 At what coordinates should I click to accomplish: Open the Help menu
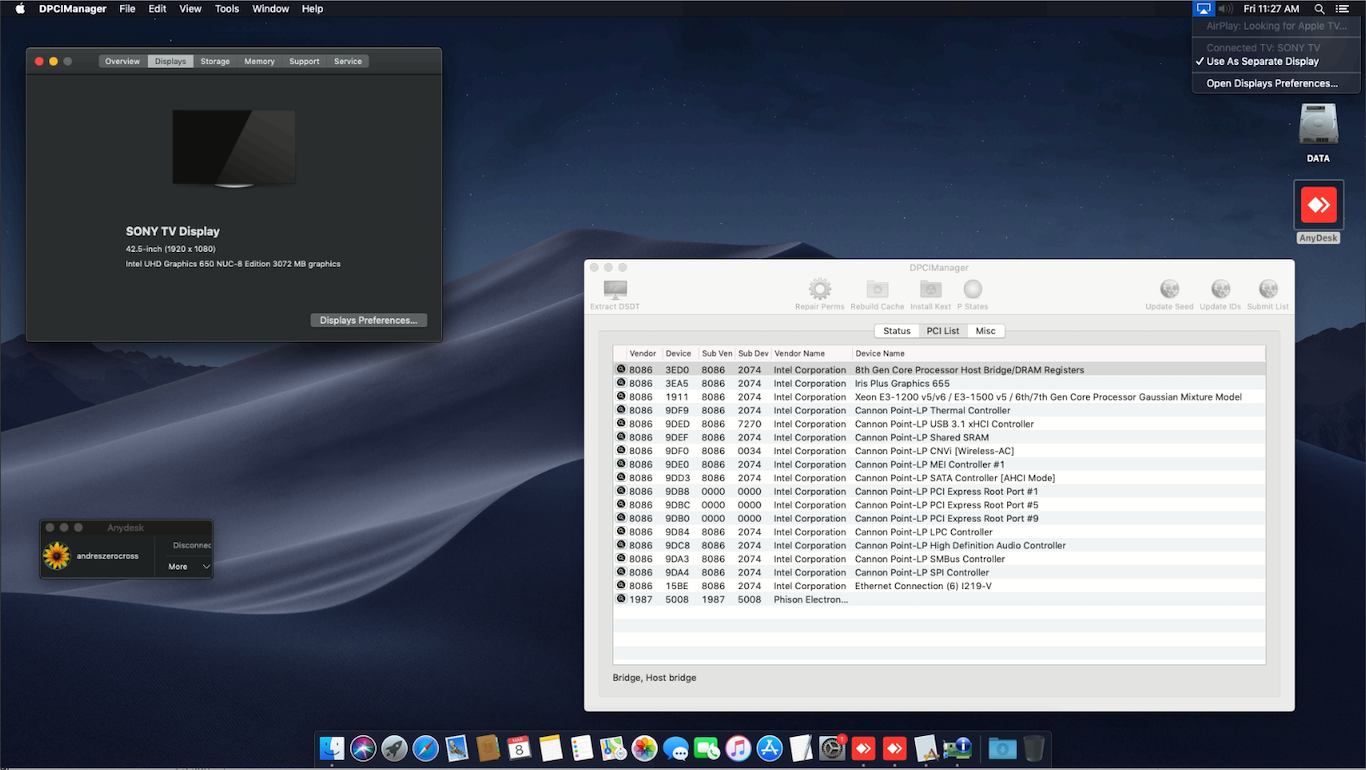tap(312, 8)
